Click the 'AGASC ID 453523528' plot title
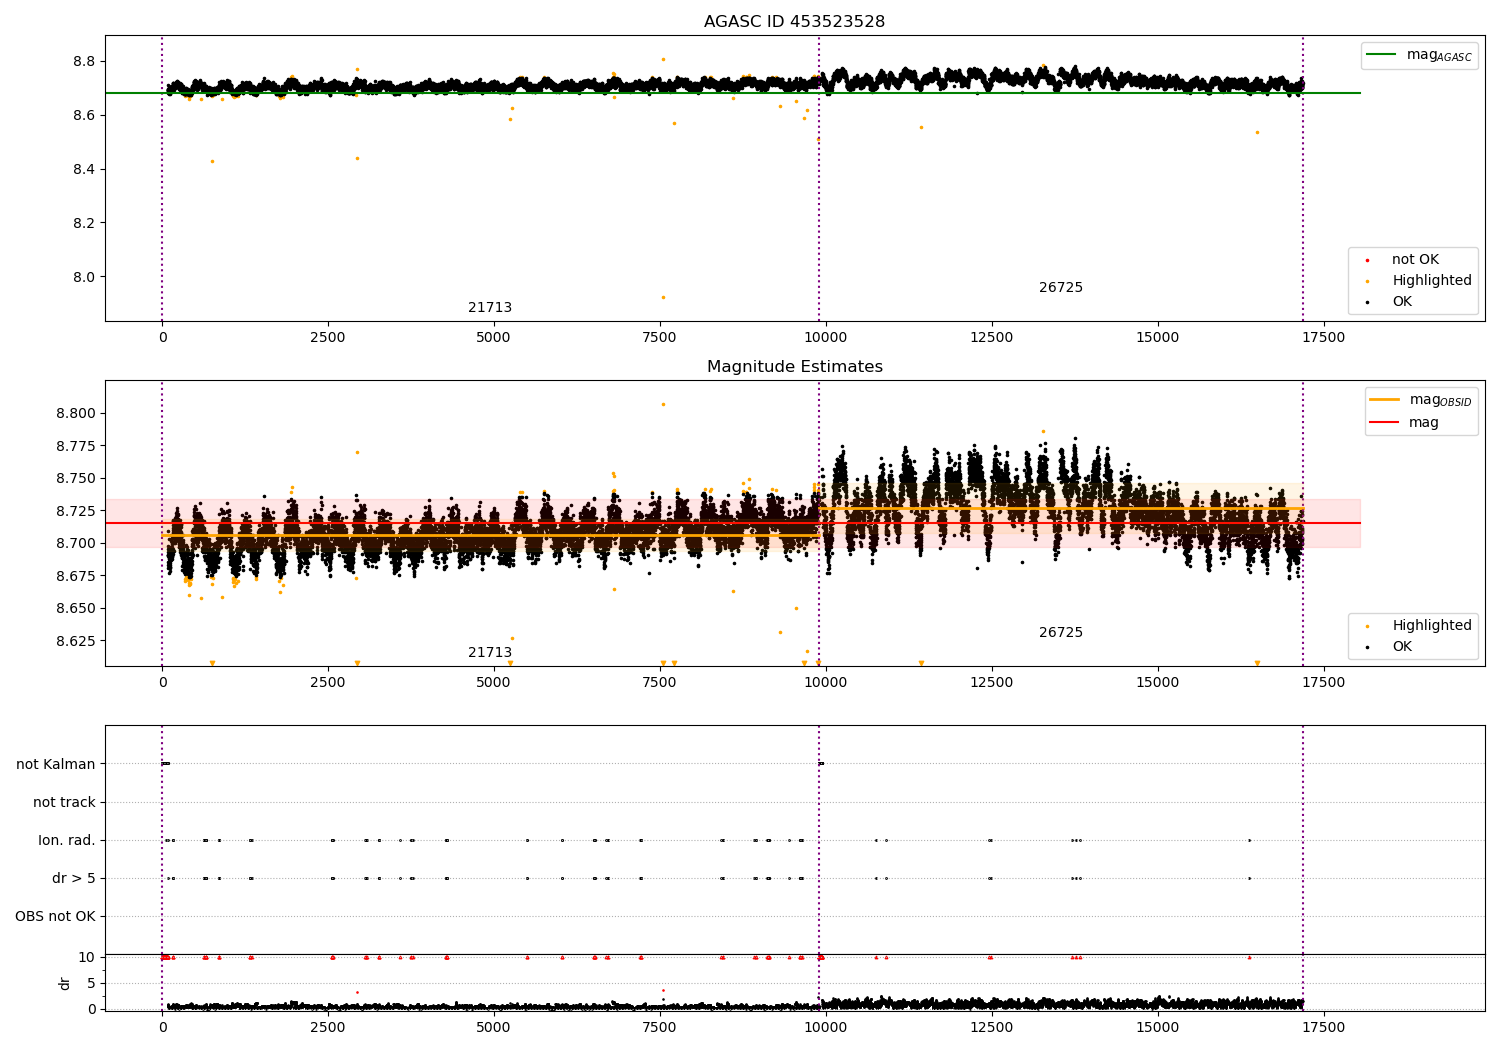The height and width of the screenshot is (1050, 1500). [794, 22]
